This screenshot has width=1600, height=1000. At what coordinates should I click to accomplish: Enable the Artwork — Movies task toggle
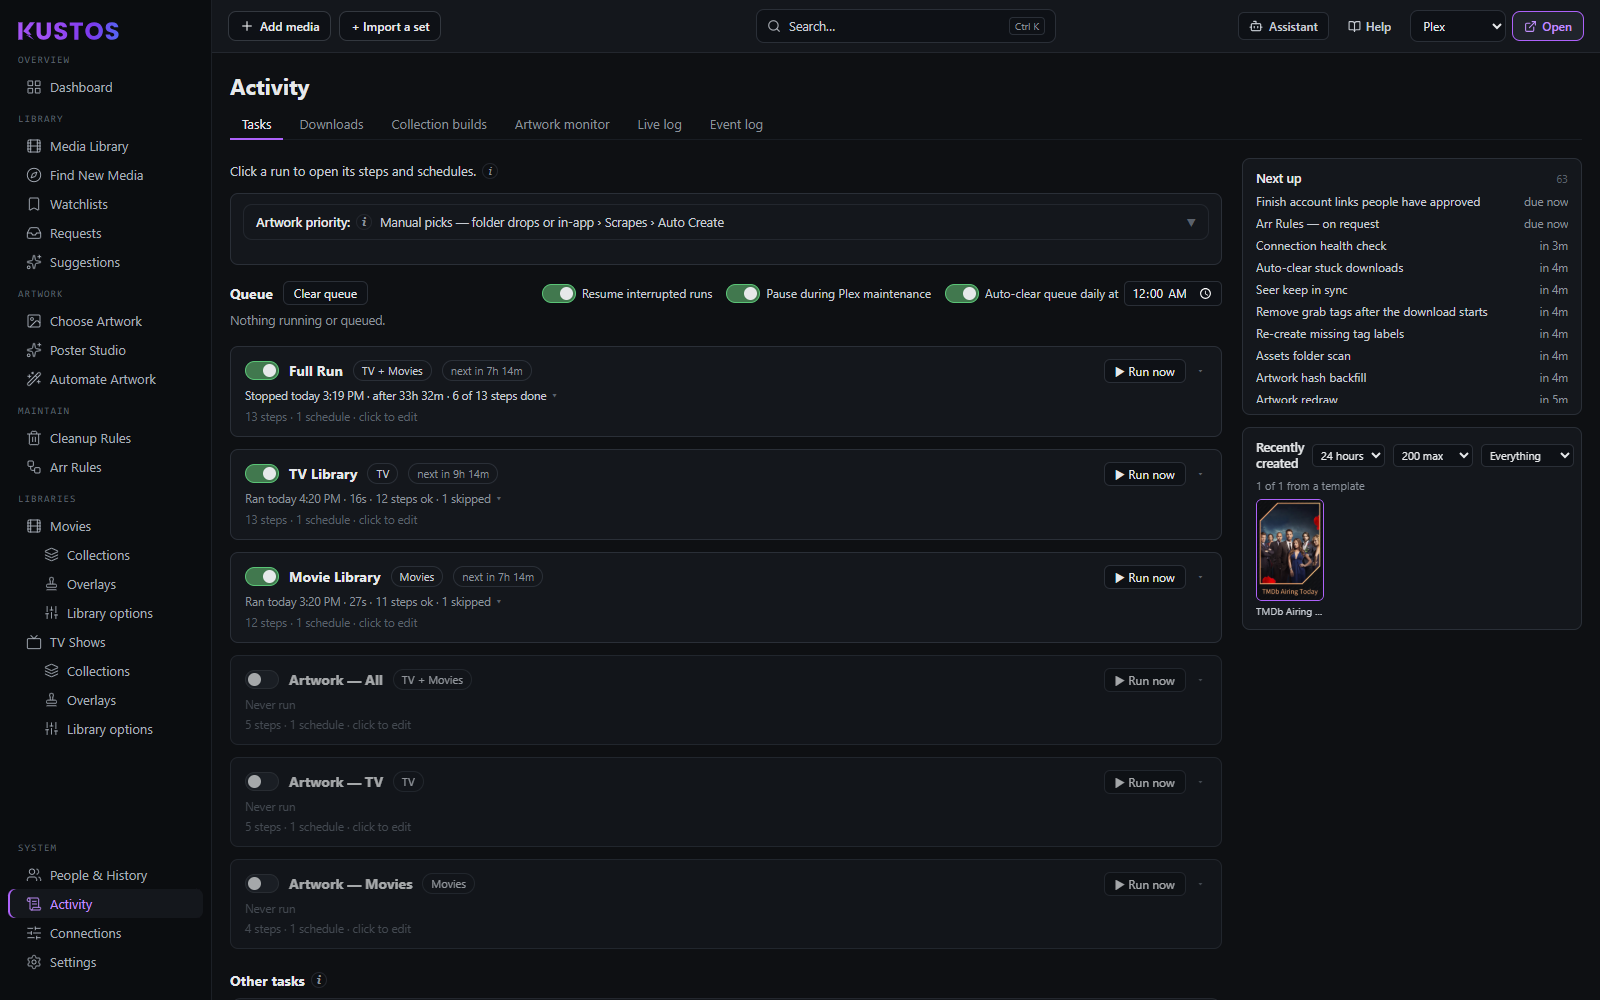pos(262,884)
